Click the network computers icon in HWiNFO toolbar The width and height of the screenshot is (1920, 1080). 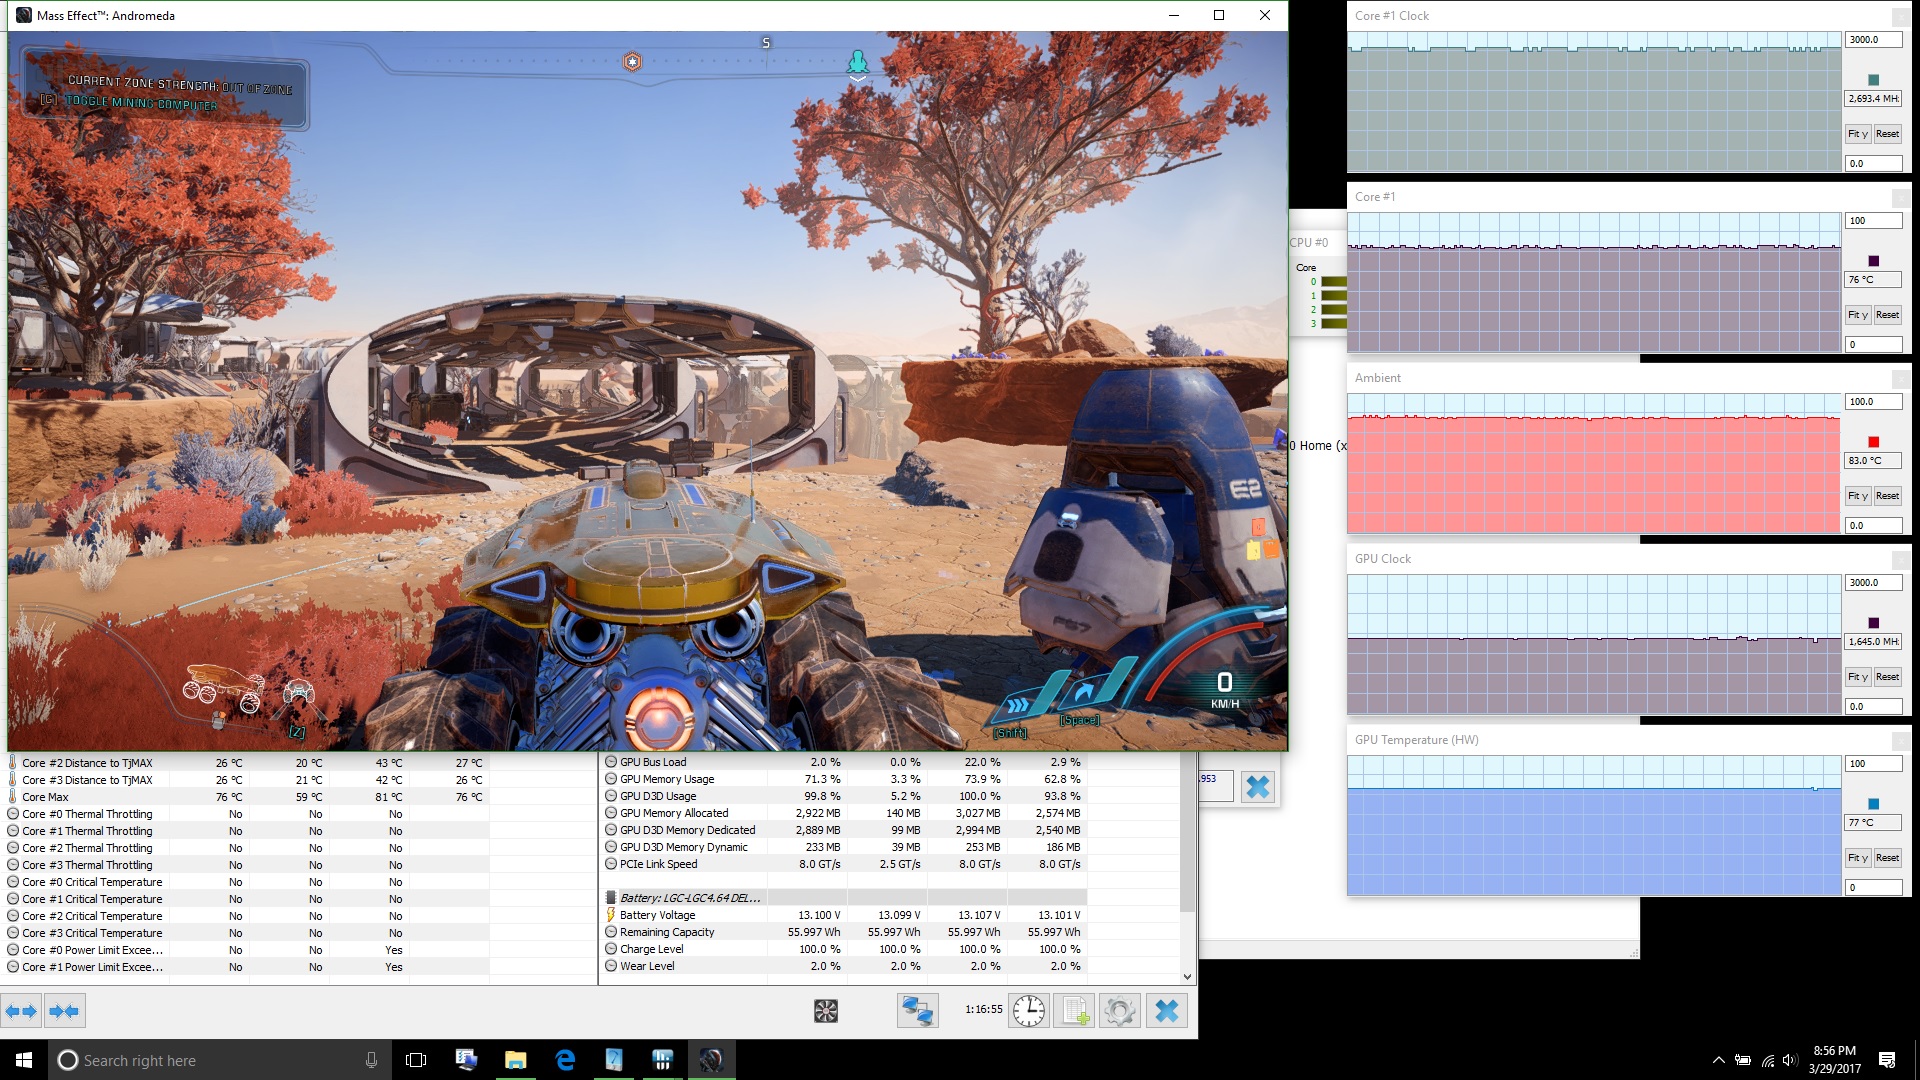tap(917, 1011)
